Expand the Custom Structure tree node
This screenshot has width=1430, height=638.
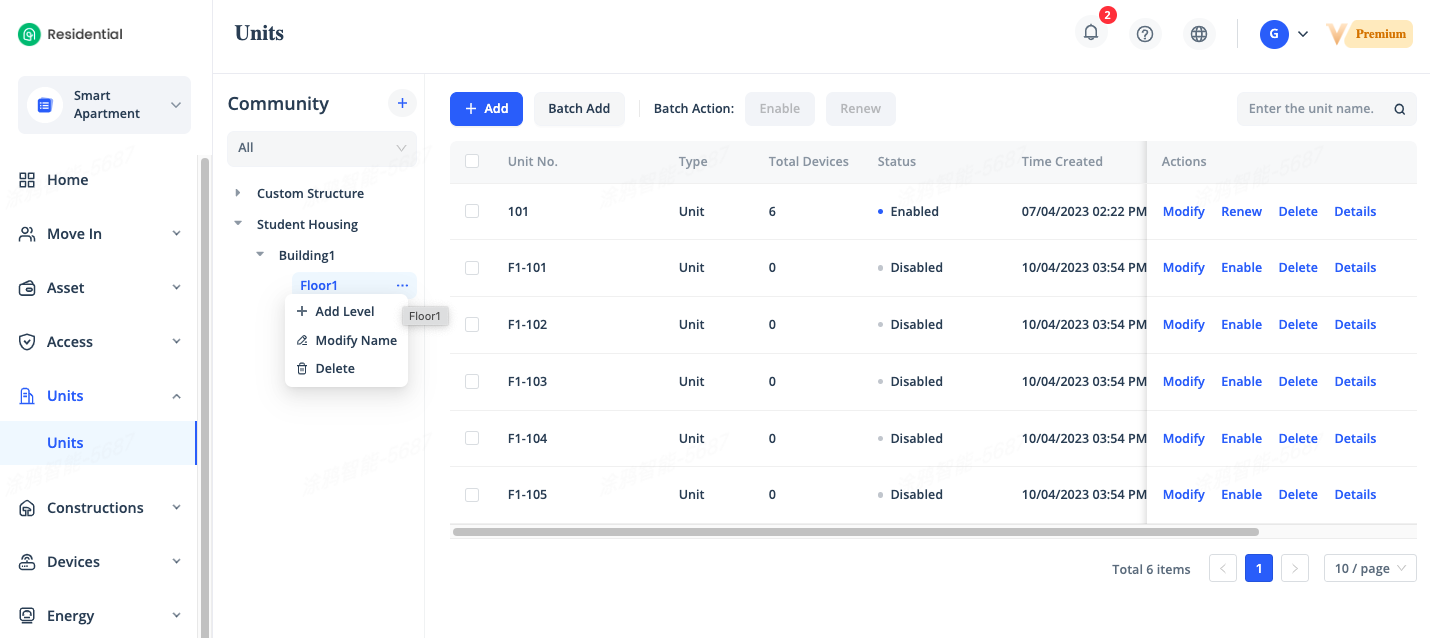click(238, 193)
